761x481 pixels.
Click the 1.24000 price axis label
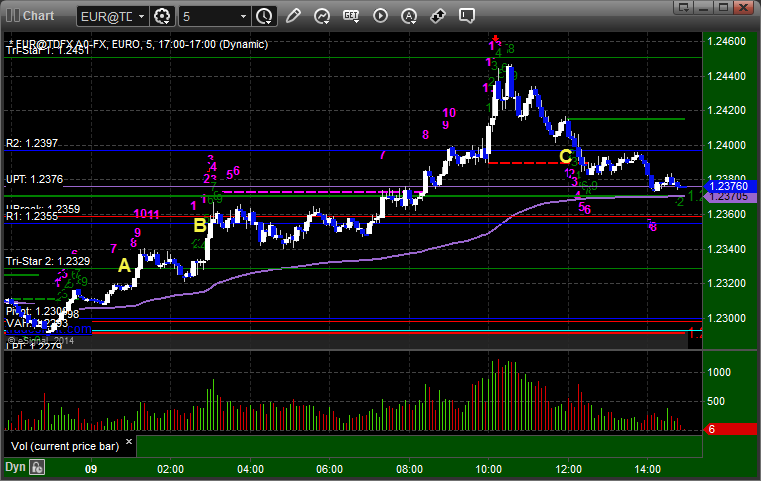[x=727, y=145]
